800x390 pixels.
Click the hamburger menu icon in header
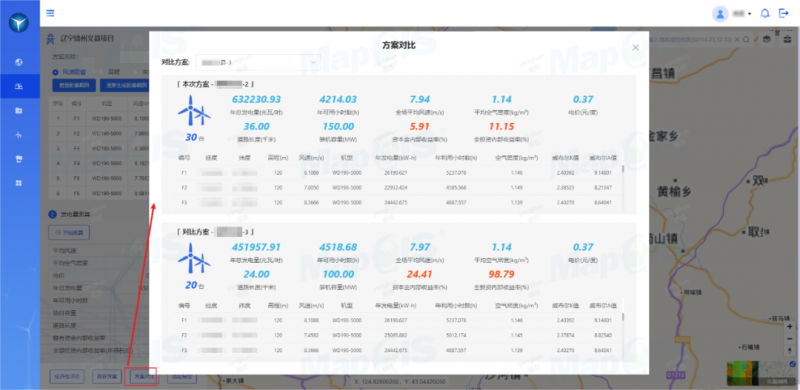point(50,13)
